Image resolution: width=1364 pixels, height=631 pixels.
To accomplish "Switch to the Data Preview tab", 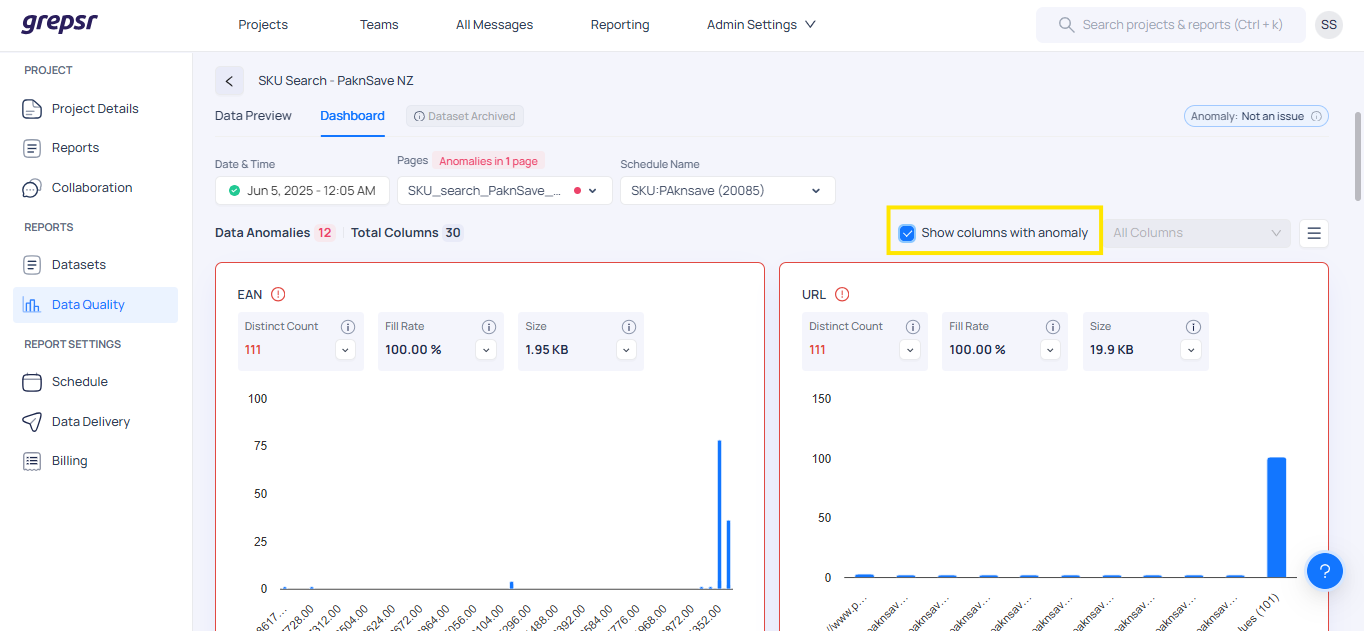I will point(253,116).
